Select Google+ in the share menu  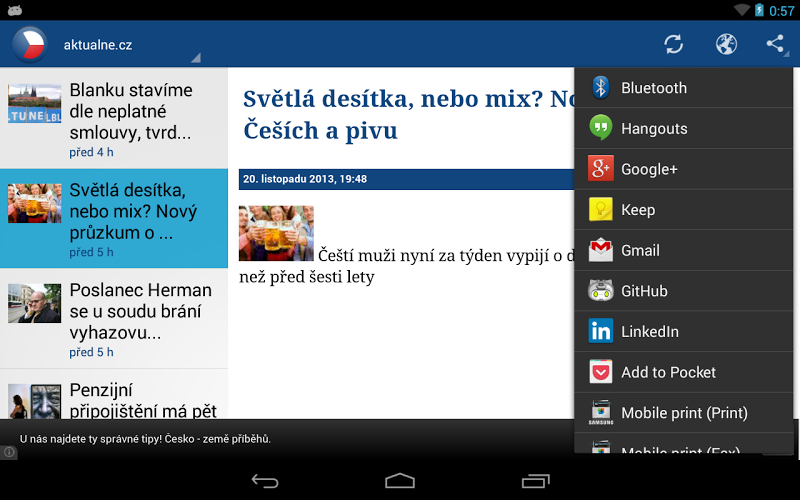pos(683,169)
